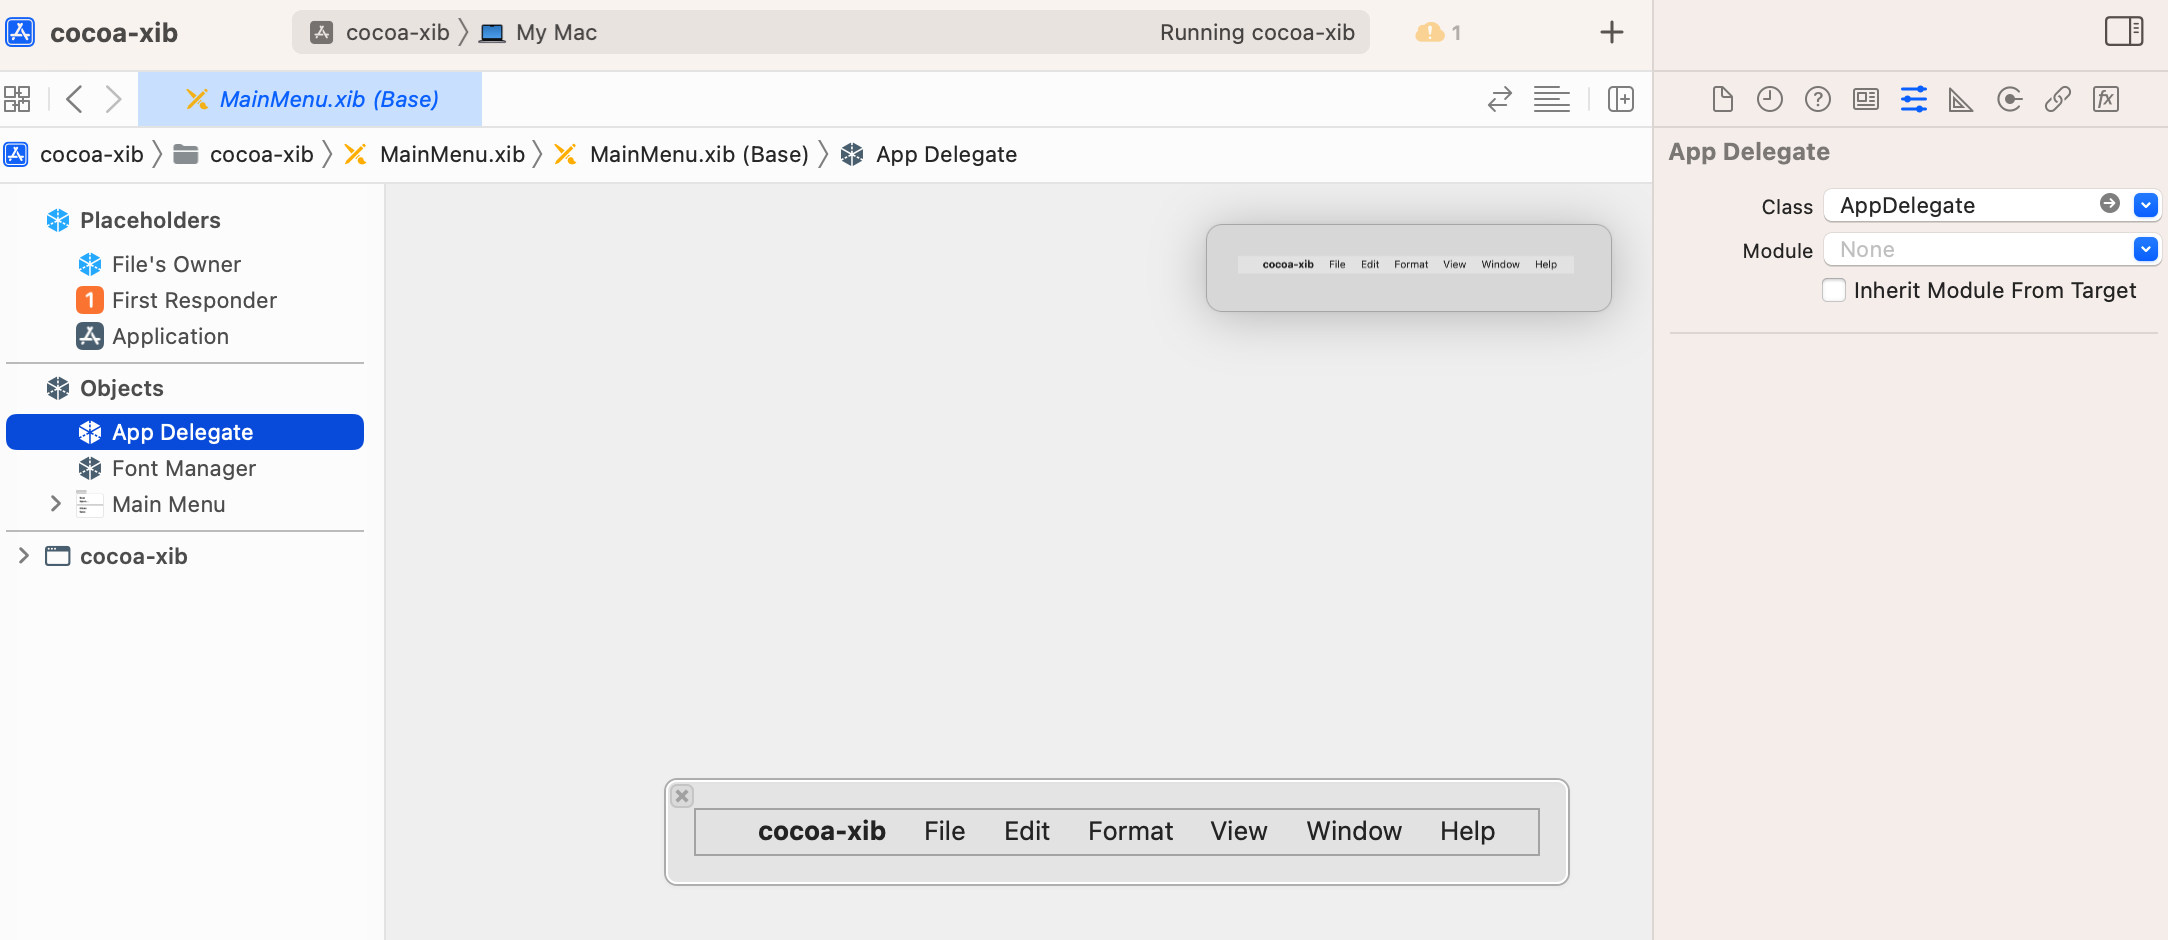Click the Placeholders section header
The width and height of the screenshot is (2168, 940).
[x=150, y=220]
